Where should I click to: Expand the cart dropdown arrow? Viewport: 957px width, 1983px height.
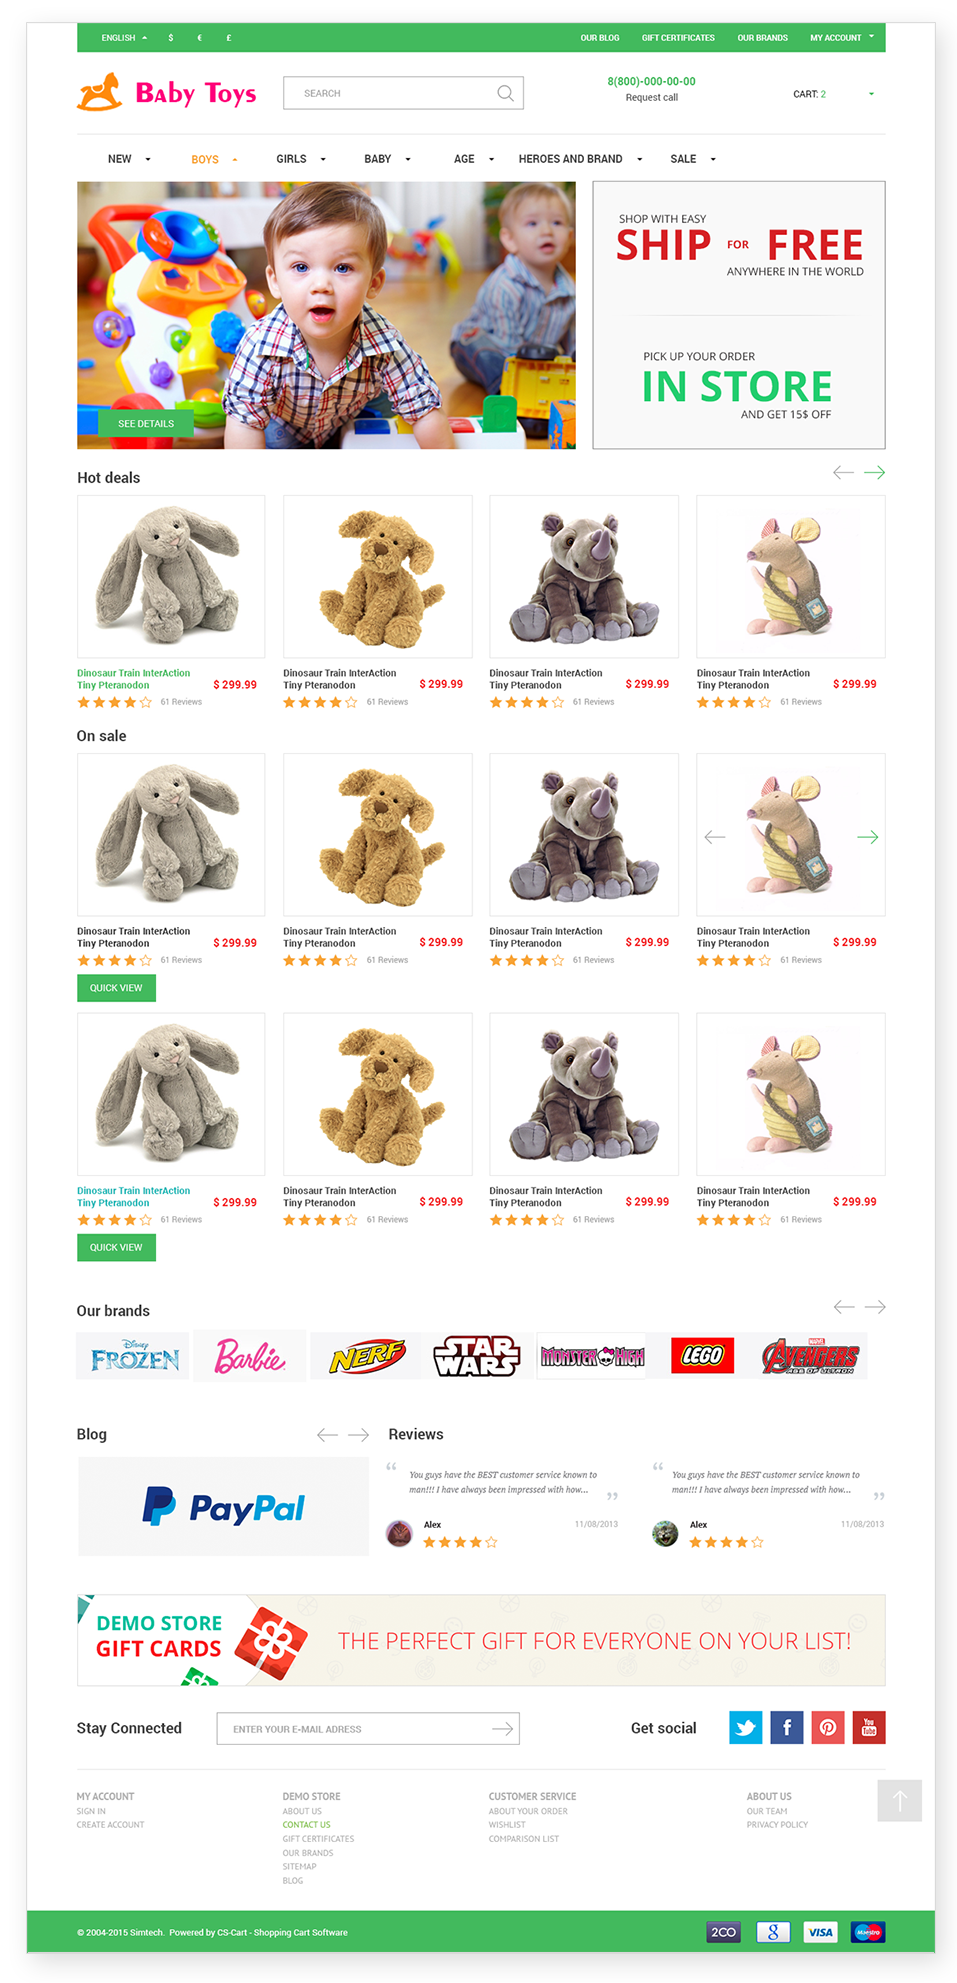click(871, 94)
